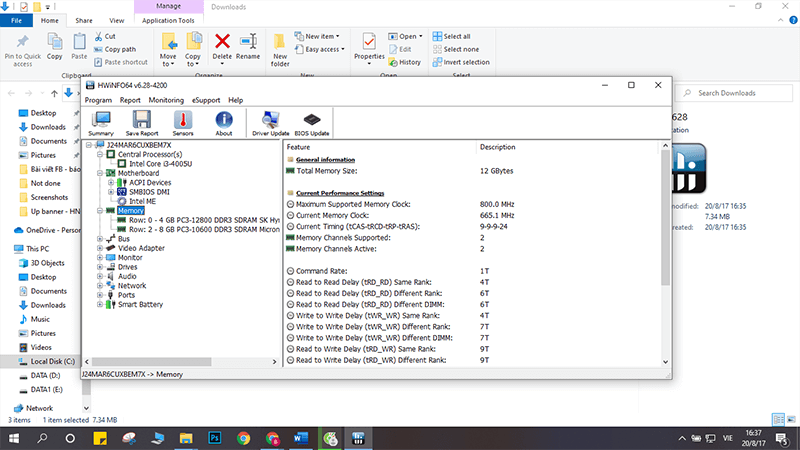The width and height of the screenshot is (800, 450).
Task: Select the Intel ME tree item
Action: (x=142, y=201)
